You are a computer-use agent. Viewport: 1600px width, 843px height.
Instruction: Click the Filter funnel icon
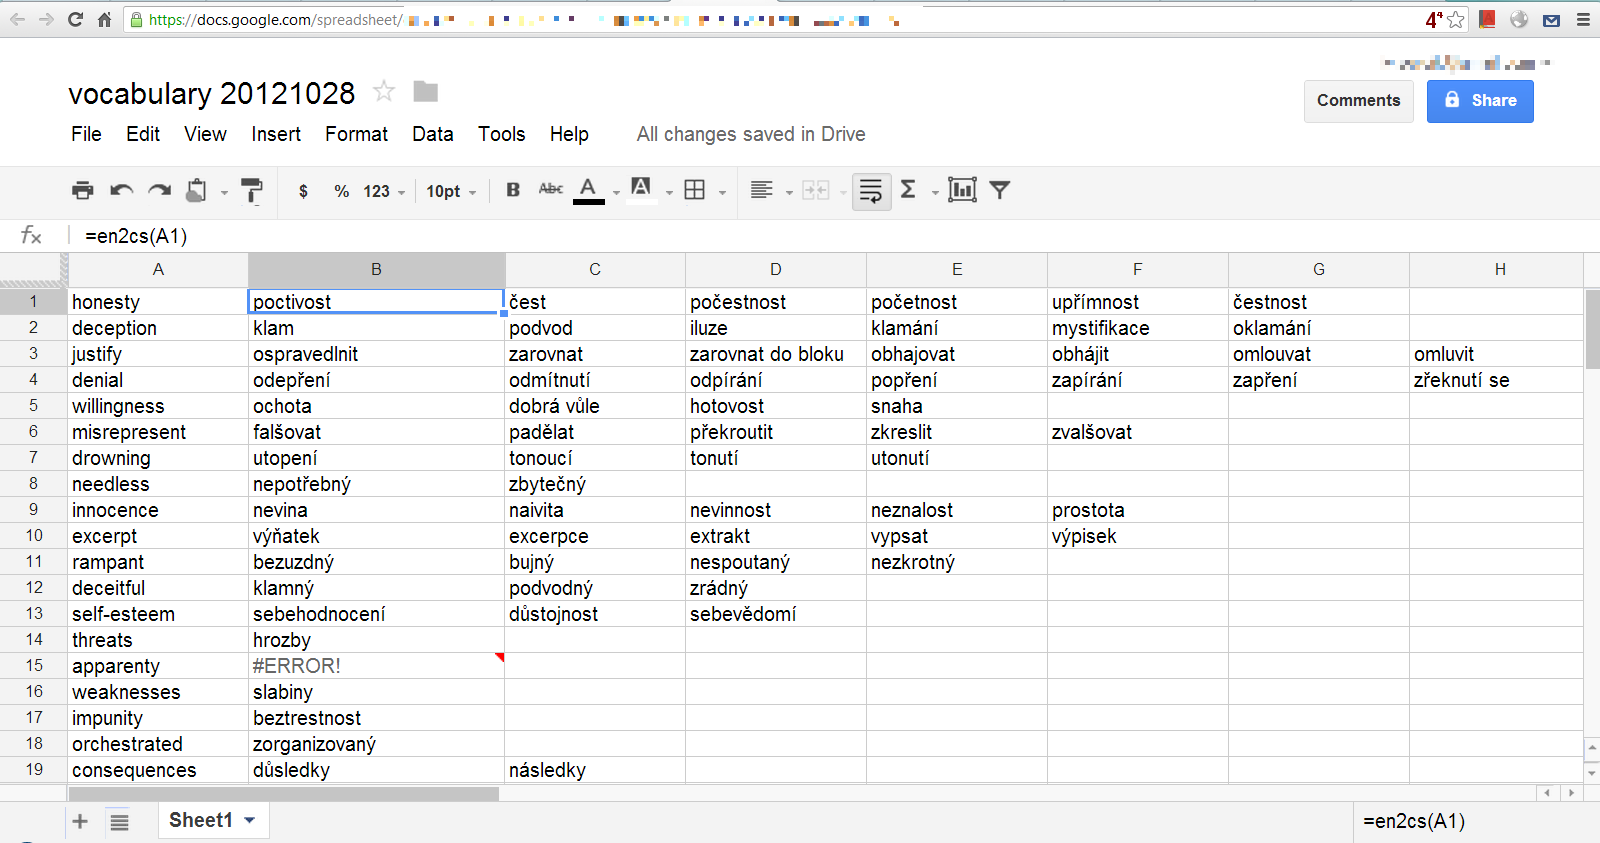click(999, 190)
